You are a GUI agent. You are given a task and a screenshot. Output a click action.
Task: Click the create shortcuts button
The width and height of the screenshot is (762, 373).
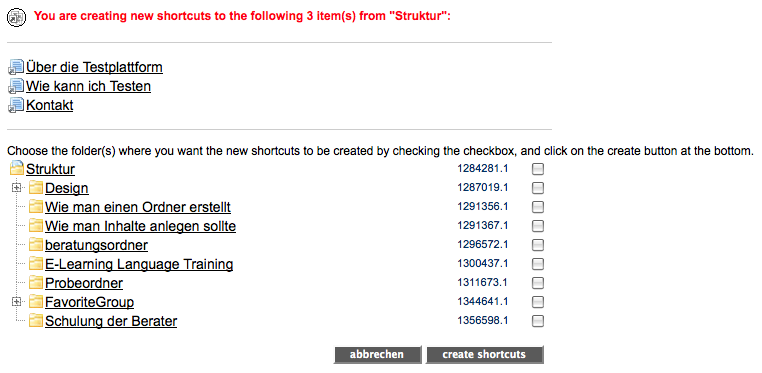(x=485, y=355)
